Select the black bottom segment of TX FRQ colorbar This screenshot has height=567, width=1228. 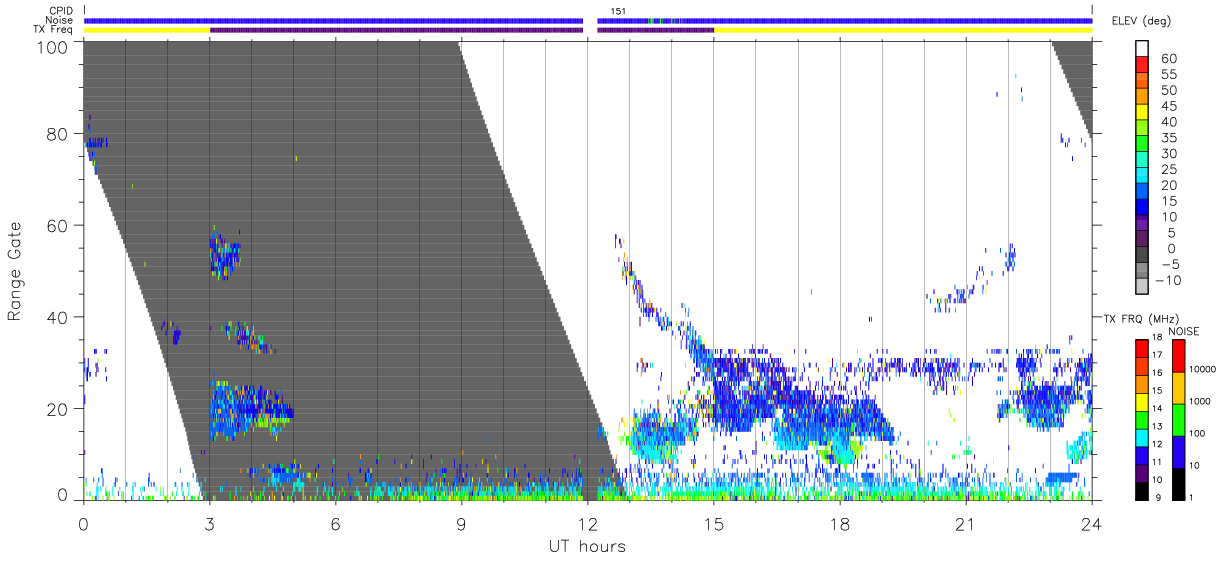click(1142, 490)
